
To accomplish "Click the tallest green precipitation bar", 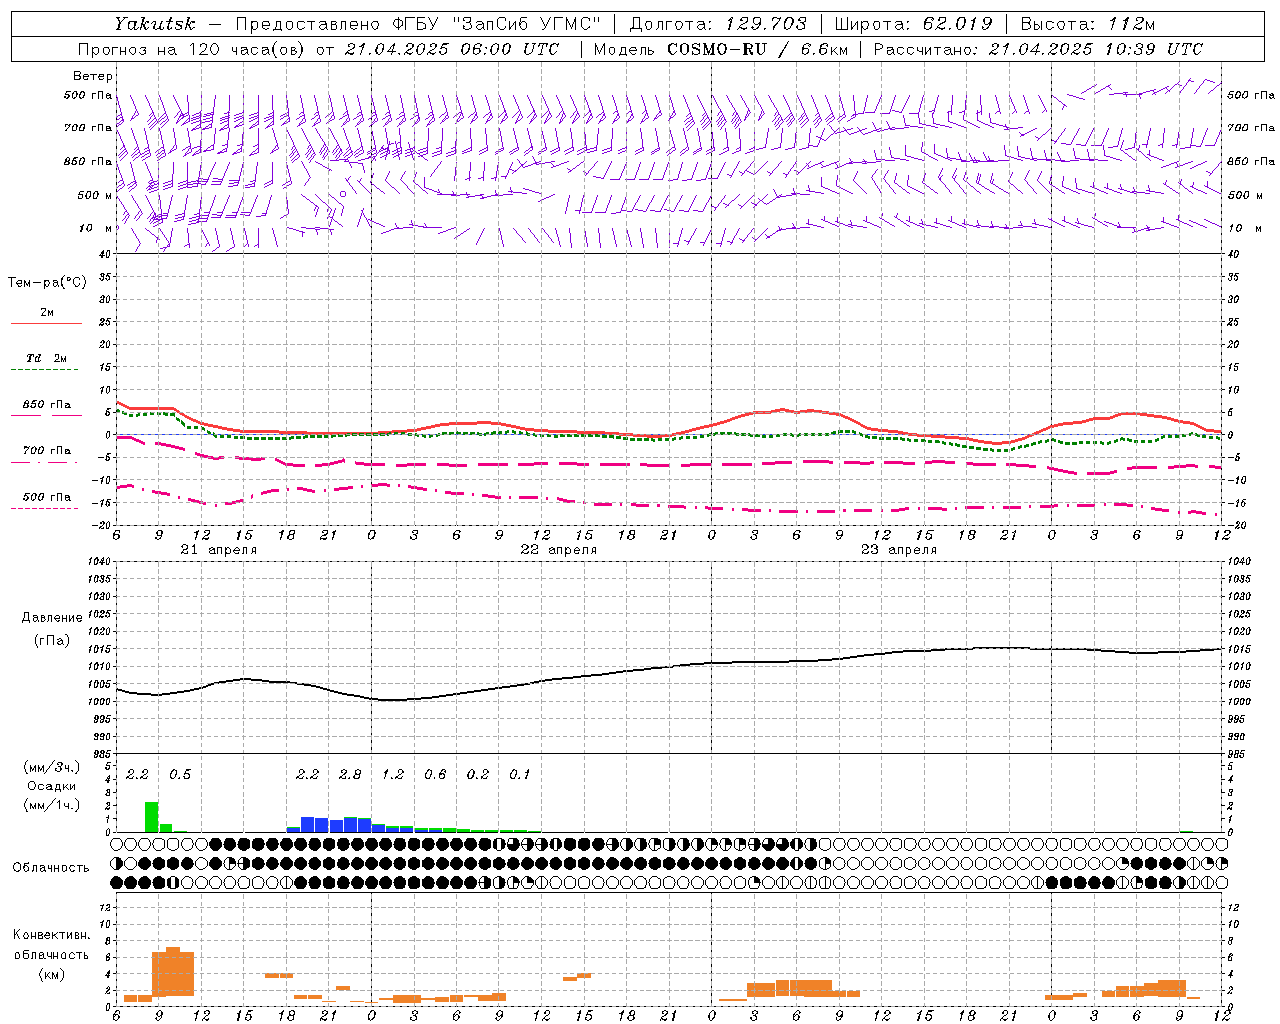I will 151,817.
